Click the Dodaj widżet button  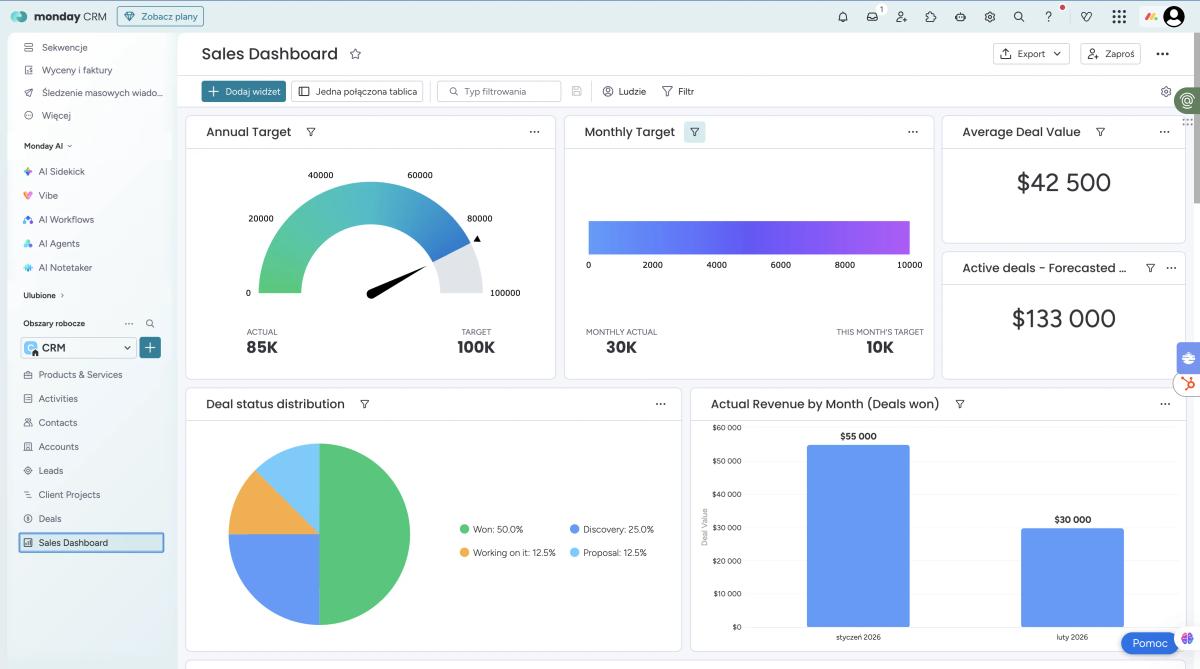click(243, 91)
